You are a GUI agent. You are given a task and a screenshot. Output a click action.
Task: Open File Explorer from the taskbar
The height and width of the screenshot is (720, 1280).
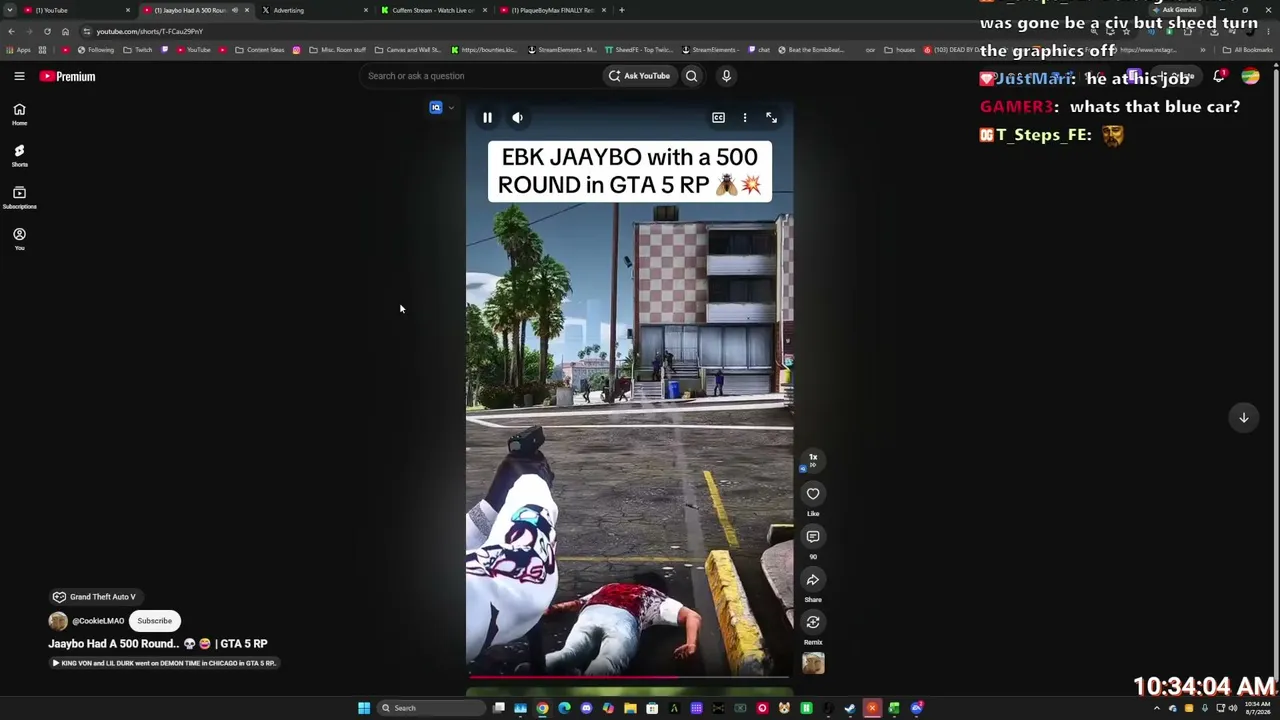click(630, 708)
